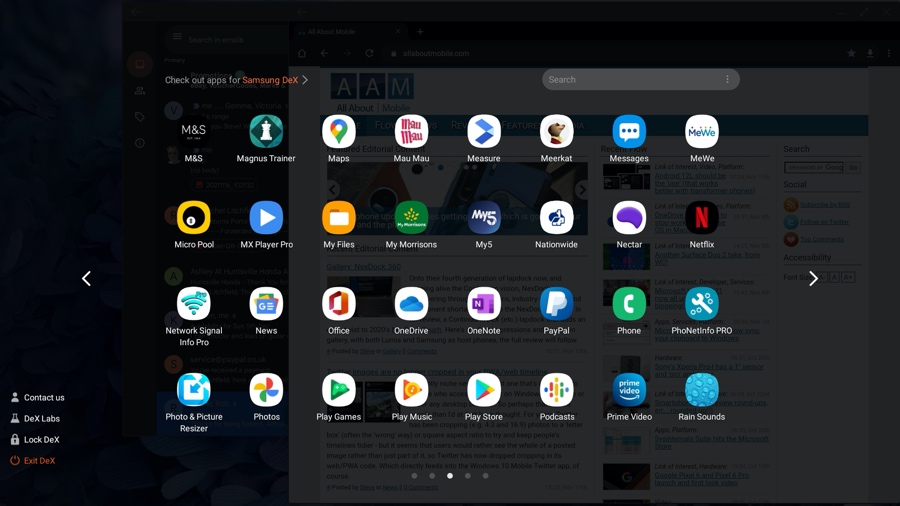Launch the Meerkat app

(556, 132)
